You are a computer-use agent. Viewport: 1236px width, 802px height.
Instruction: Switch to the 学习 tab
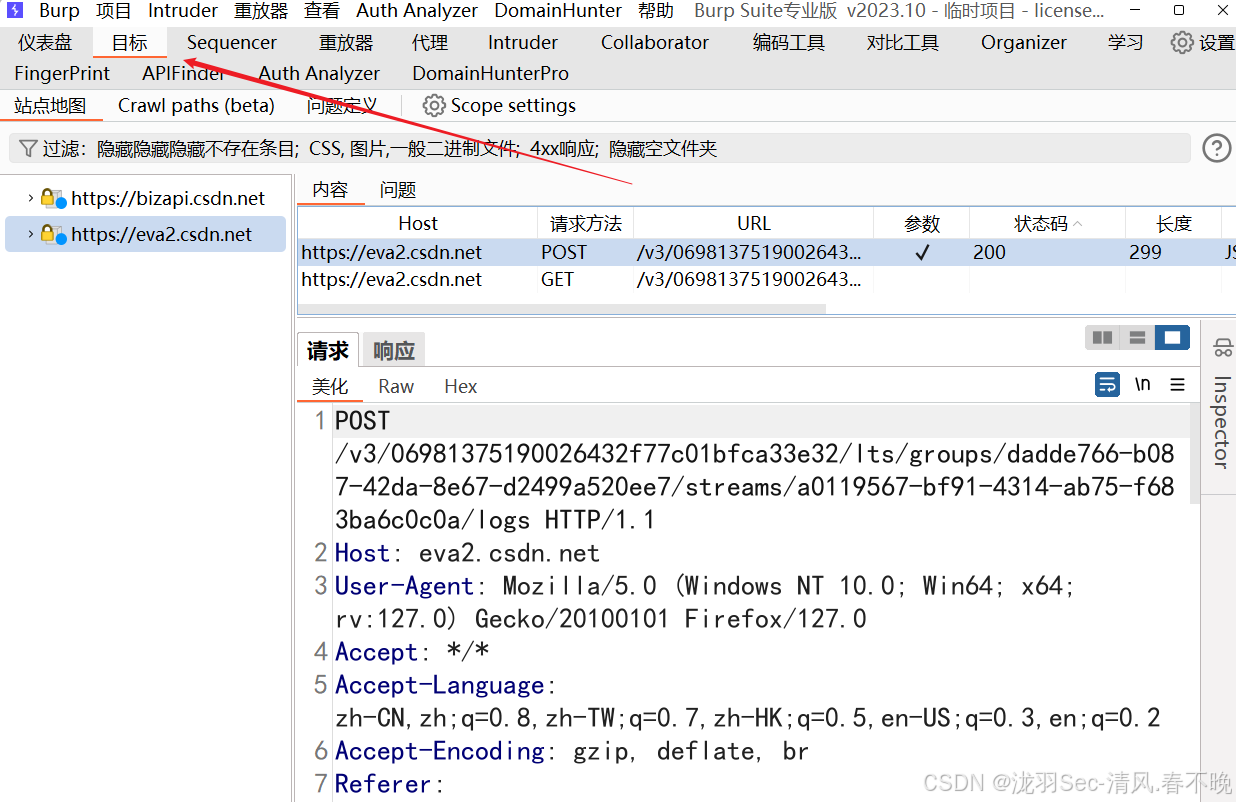point(1126,43)
